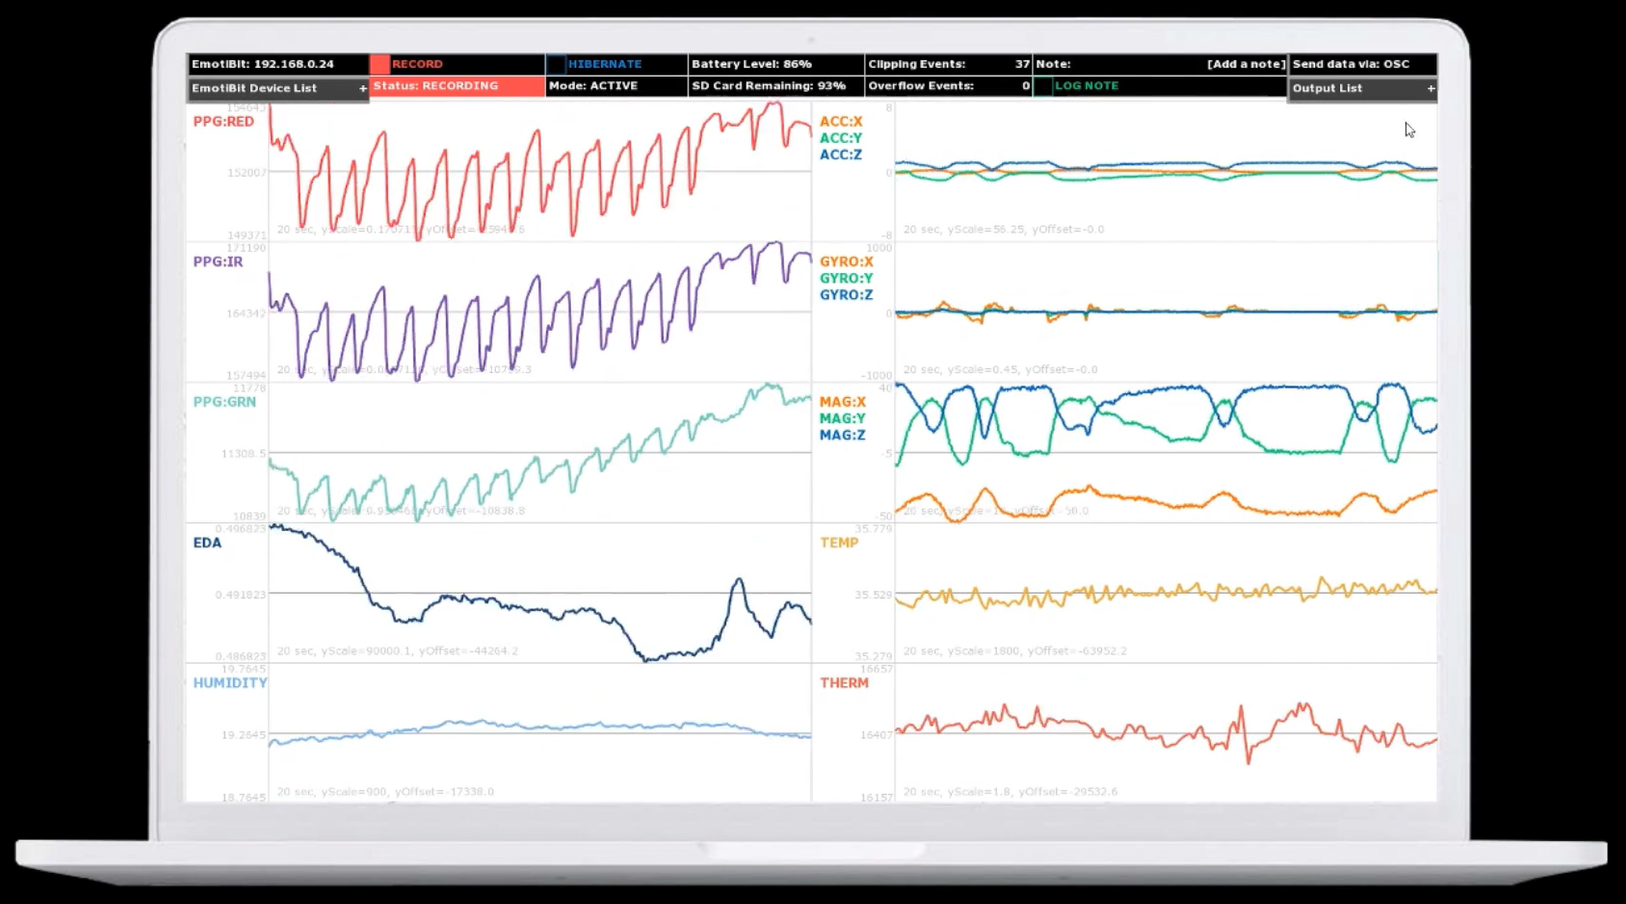Click the Battery Level 86% readout
The width and height of the screenshot is (1626, 904).
776,64
